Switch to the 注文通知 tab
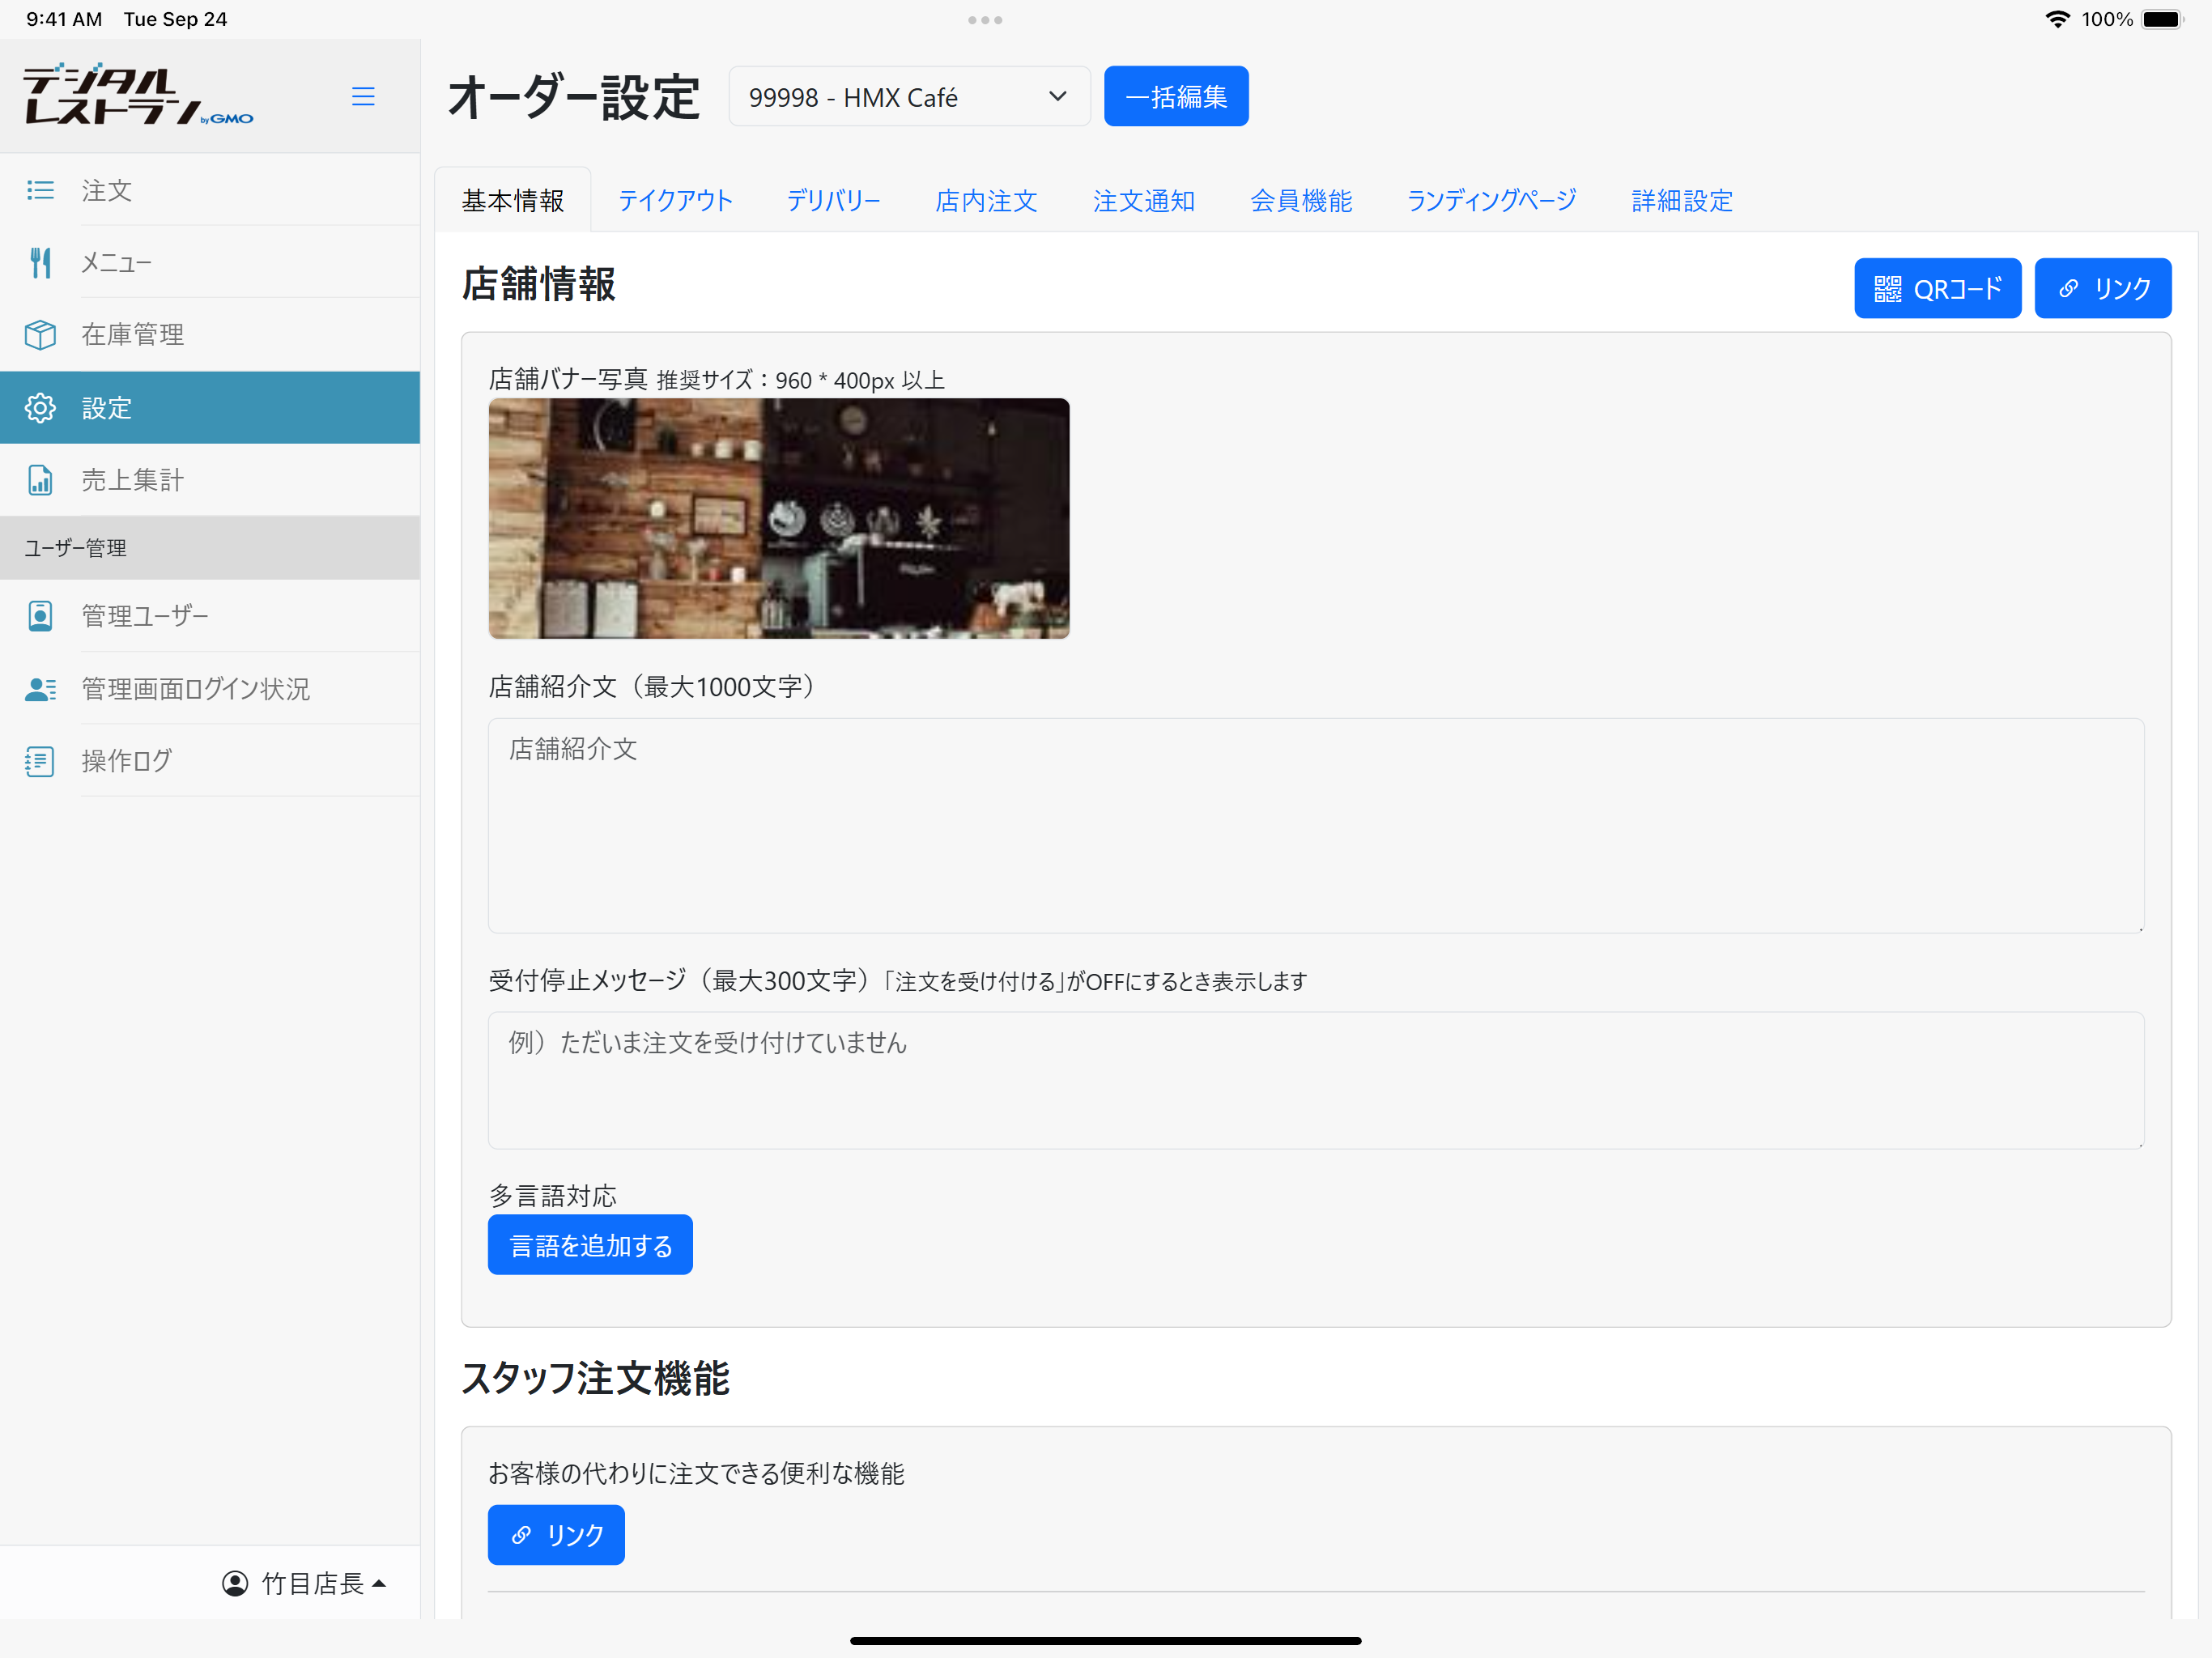This screenshot has height=1658, width=2212. click(1144, 200)
